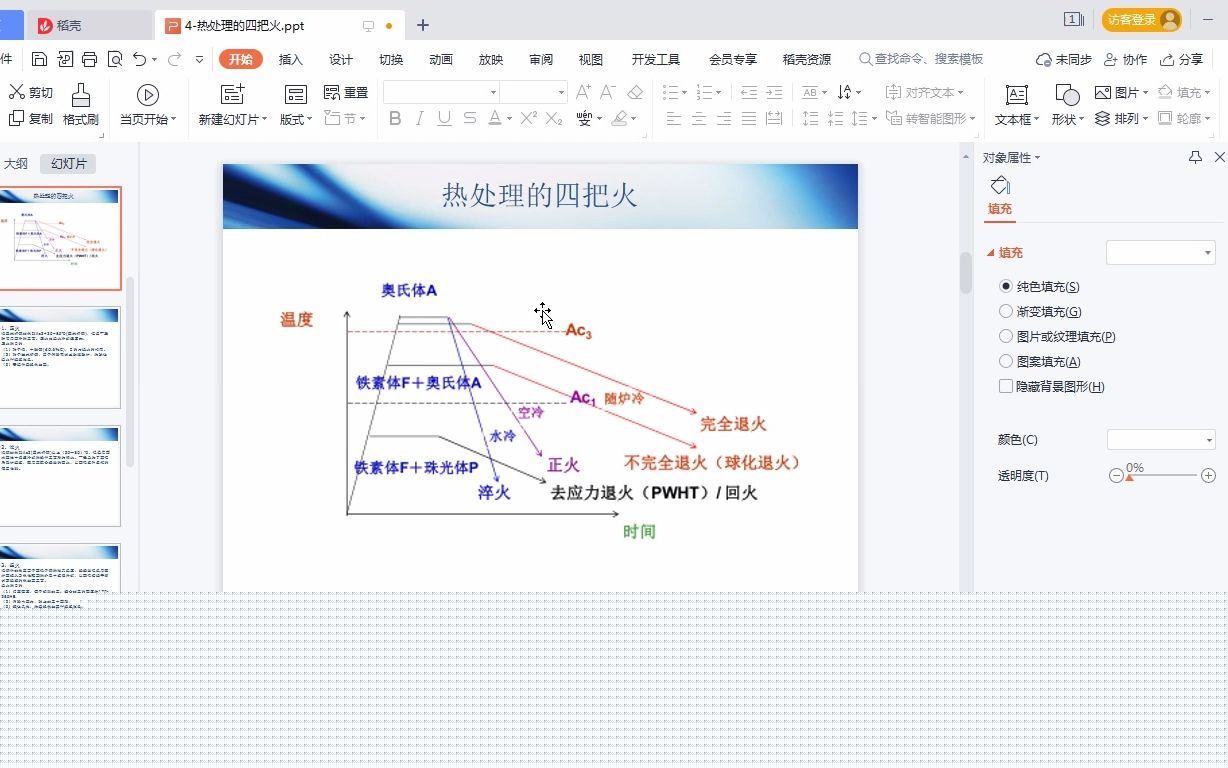Toggle Italic formatting
Screen dimensions: 1228x768
(420, 119)
